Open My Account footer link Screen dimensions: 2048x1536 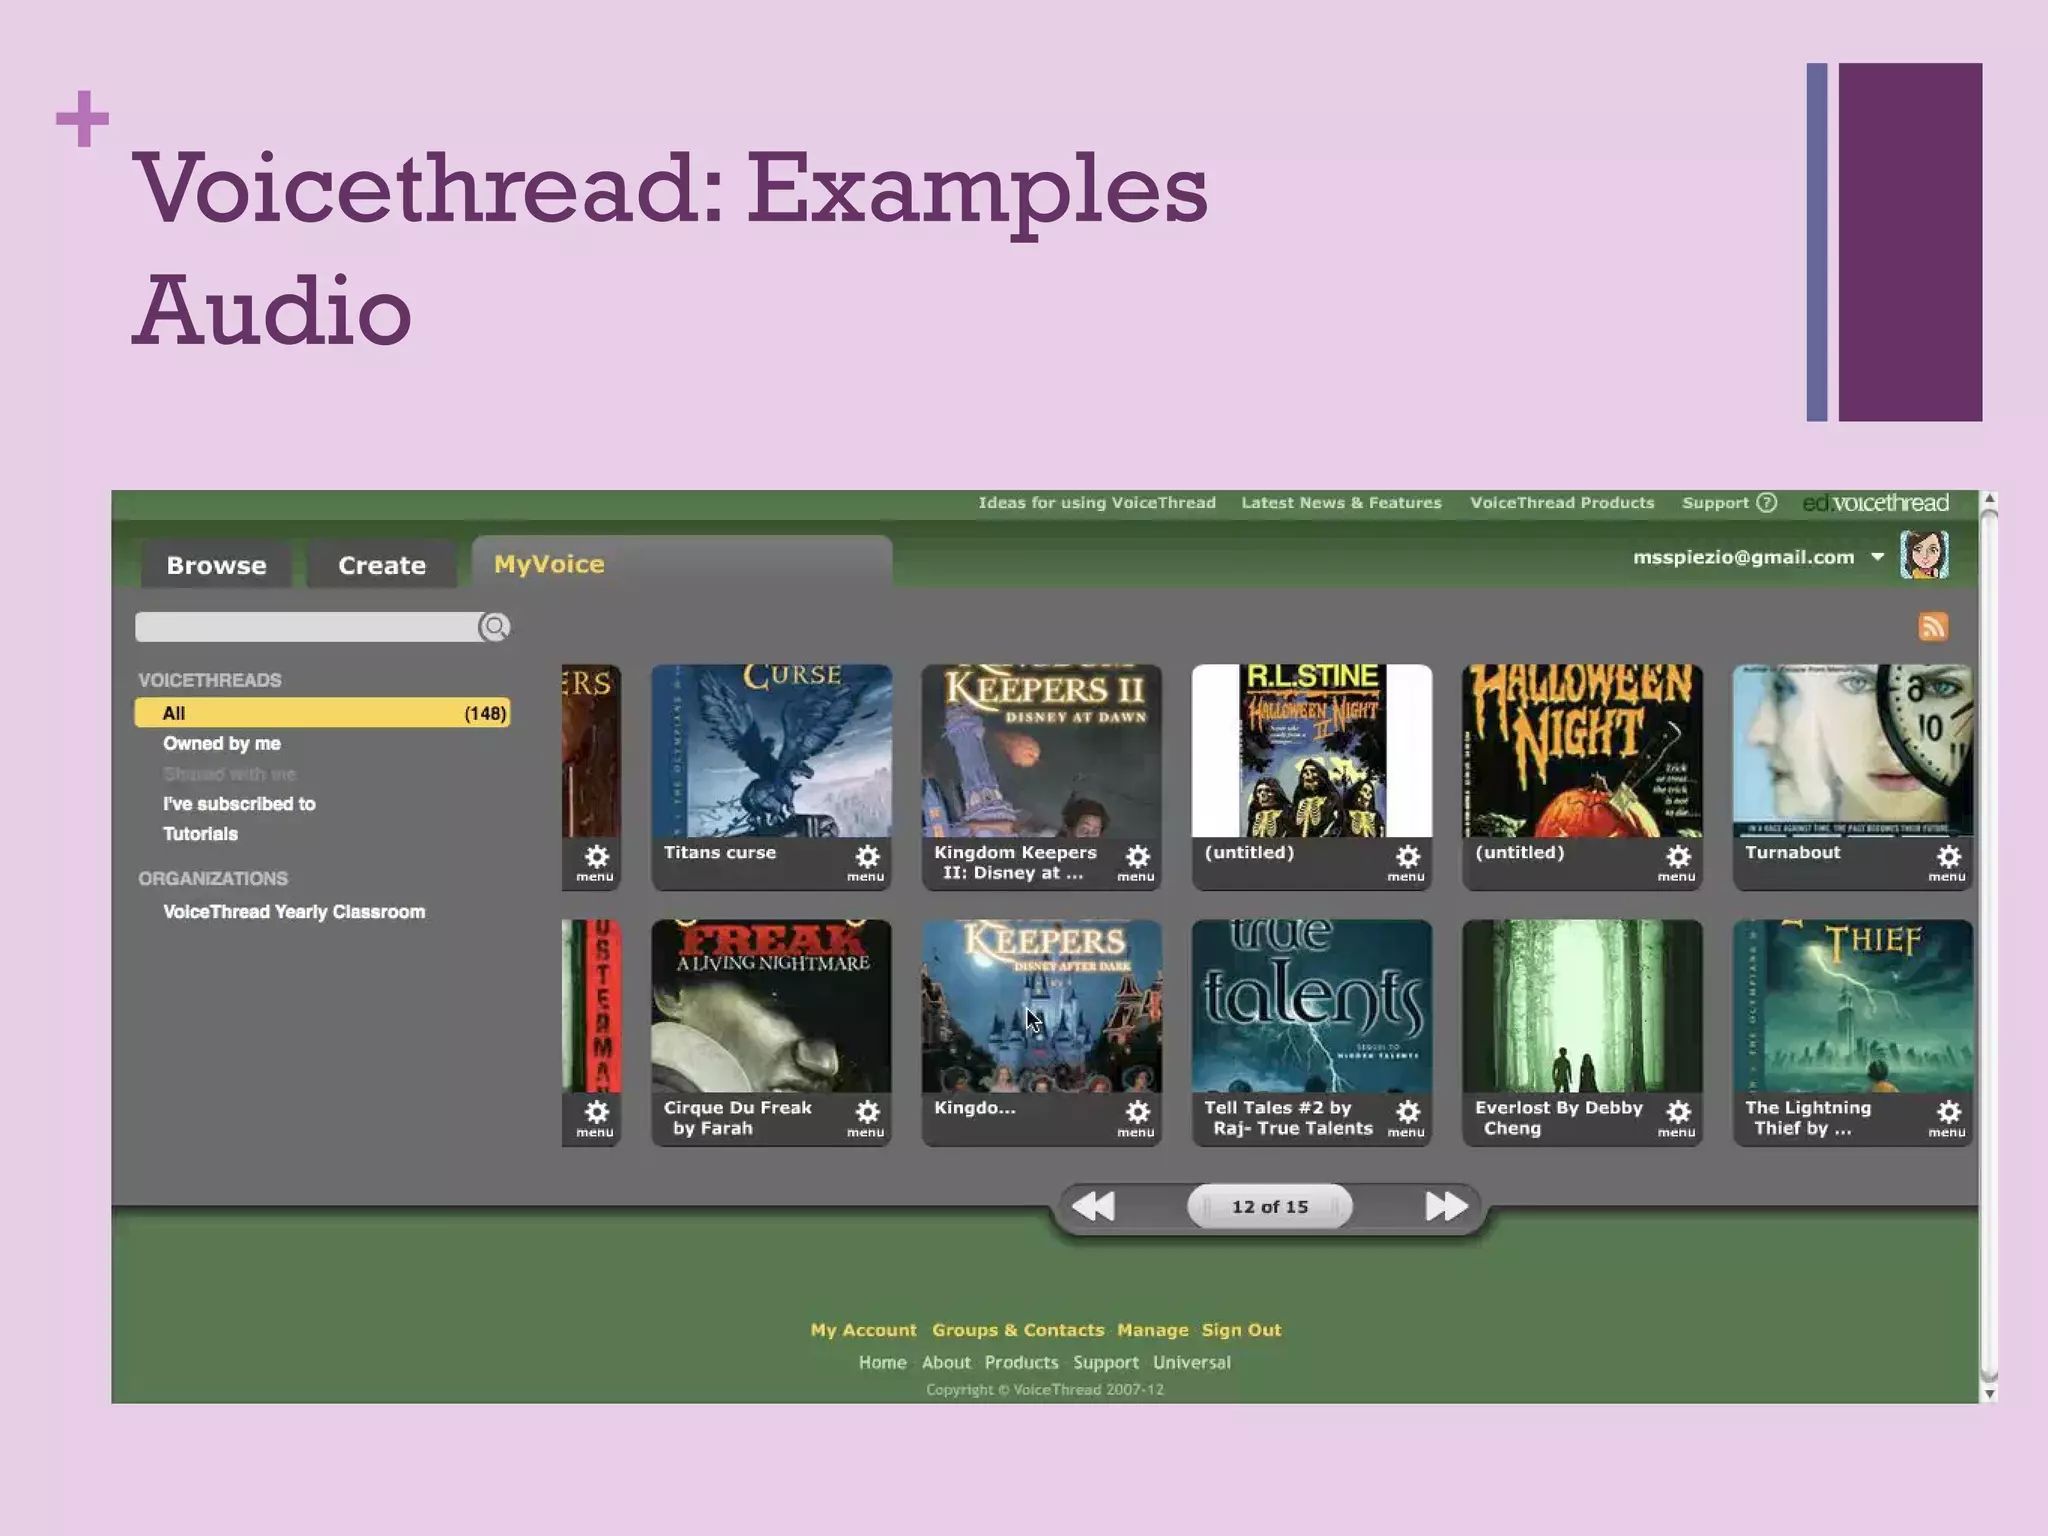(863, 1330)
